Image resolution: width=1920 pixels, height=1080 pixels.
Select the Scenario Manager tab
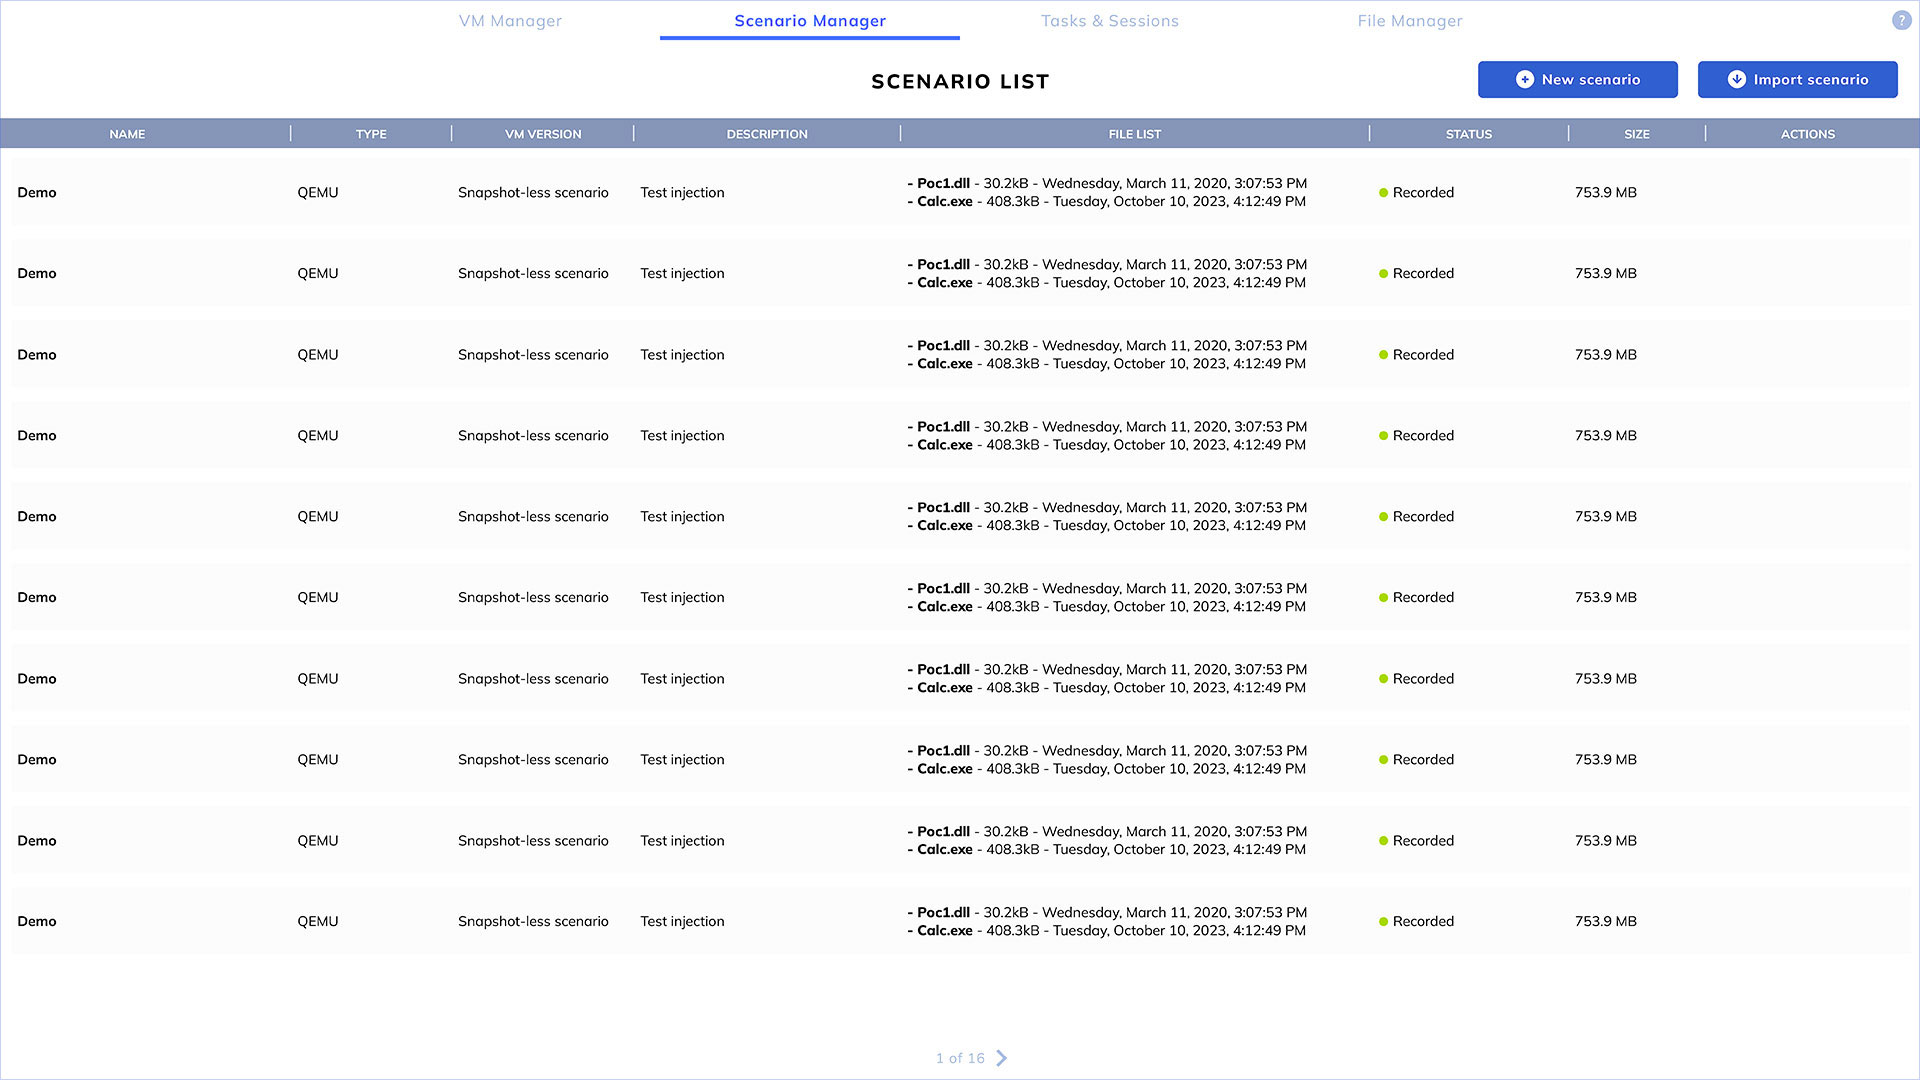pyautogui.click(x=809, y=20)
